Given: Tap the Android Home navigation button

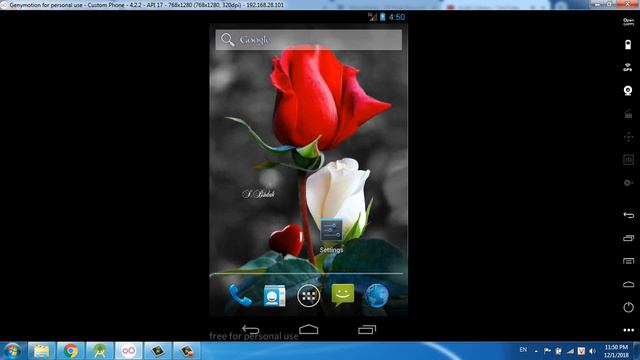Looking at the screenshot, I should click(x=309, y=329).
